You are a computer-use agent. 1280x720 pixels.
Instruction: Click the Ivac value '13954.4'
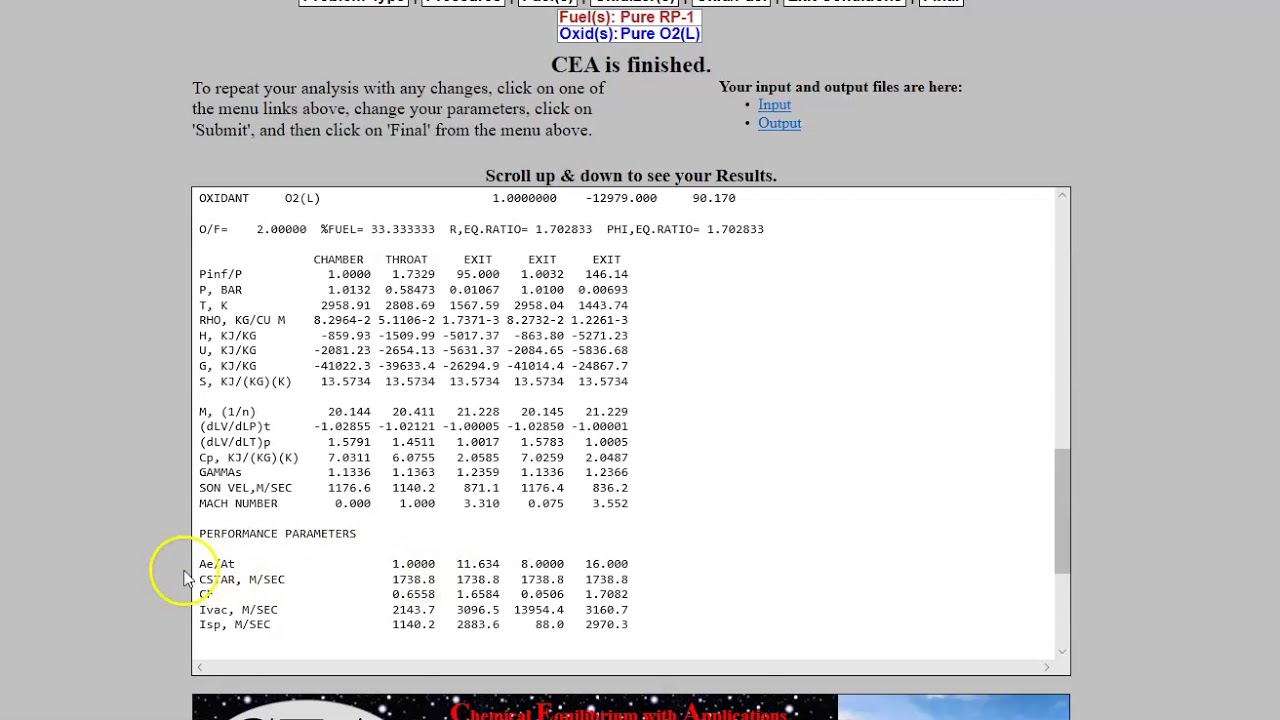point(539,610)
